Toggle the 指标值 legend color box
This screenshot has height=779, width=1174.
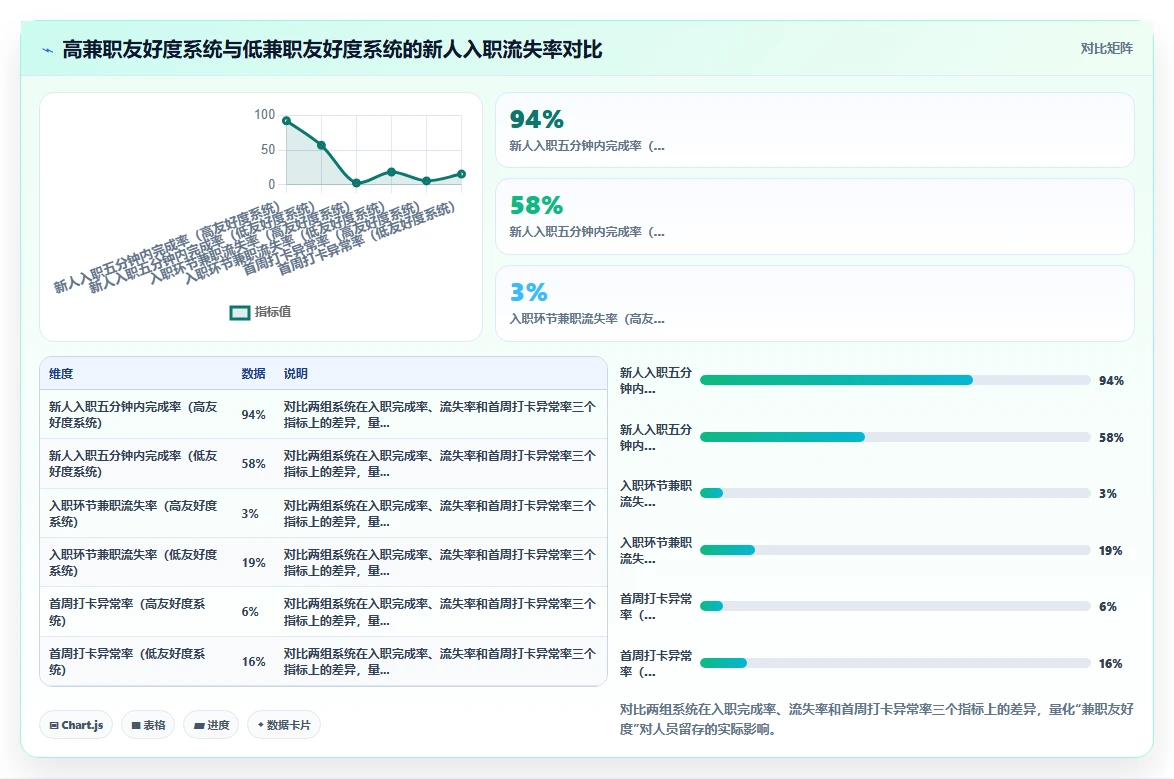pyautogui.click(x=240, y=312)
